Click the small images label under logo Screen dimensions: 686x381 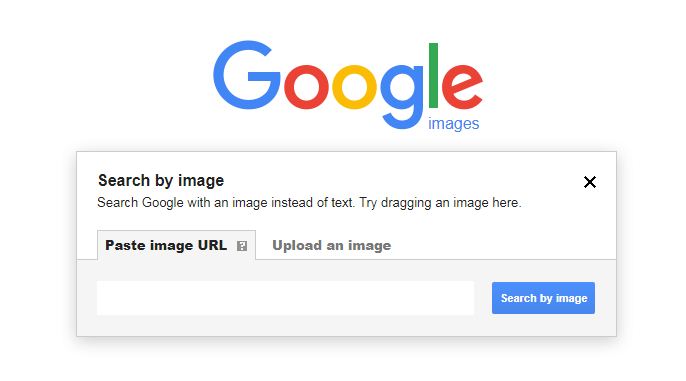[453, 124]
